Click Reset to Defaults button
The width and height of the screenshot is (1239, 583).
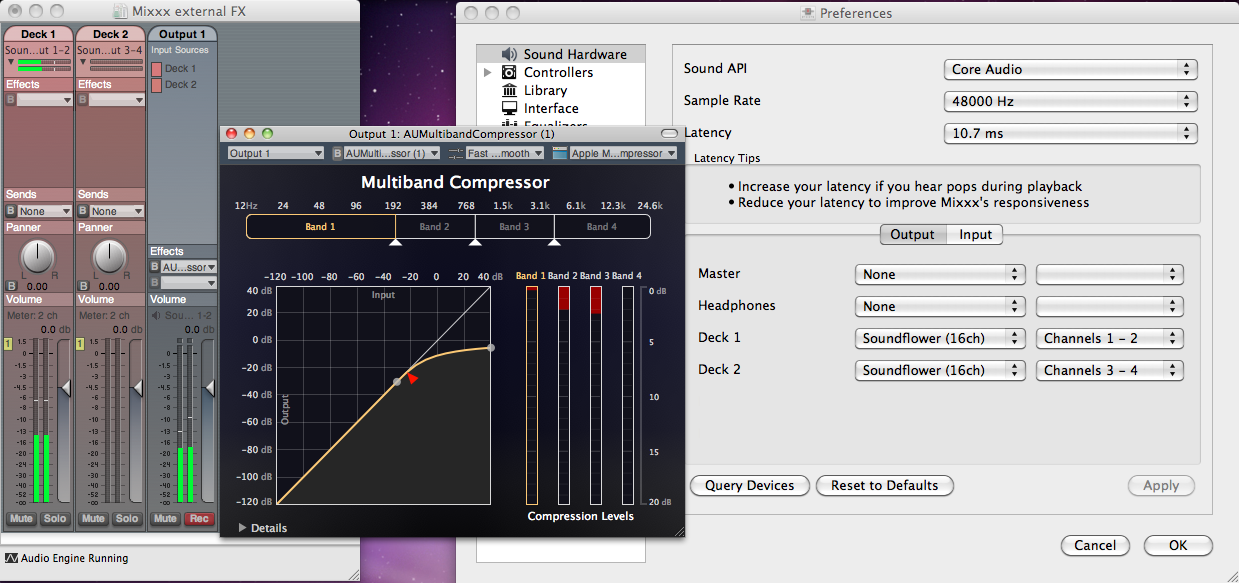(x=884, y=485)
